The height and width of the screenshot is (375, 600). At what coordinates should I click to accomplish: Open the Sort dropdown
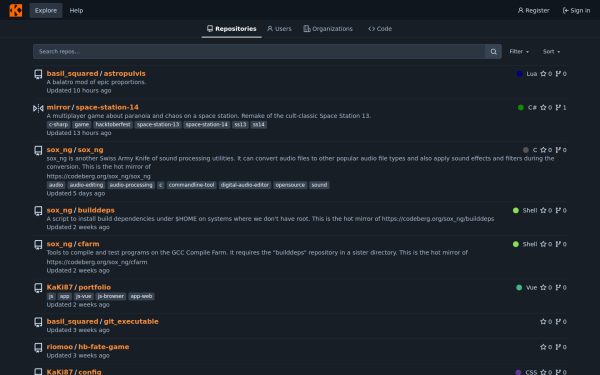551,52
